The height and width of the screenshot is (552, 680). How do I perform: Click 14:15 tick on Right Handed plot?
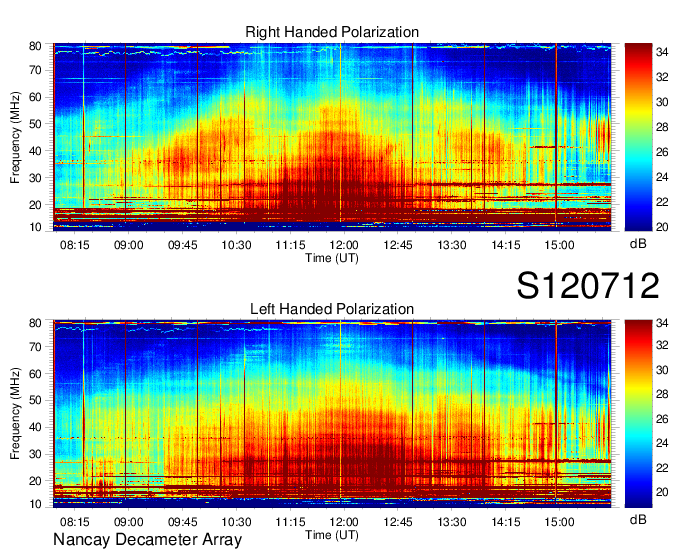click(506, 245)
